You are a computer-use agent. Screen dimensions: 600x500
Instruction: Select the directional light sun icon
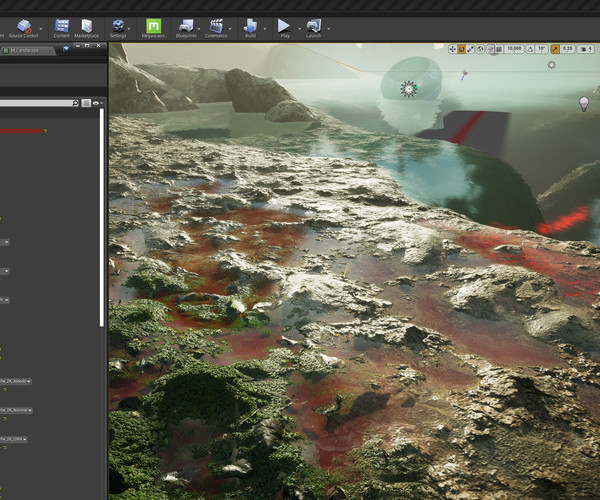point(551,65)
